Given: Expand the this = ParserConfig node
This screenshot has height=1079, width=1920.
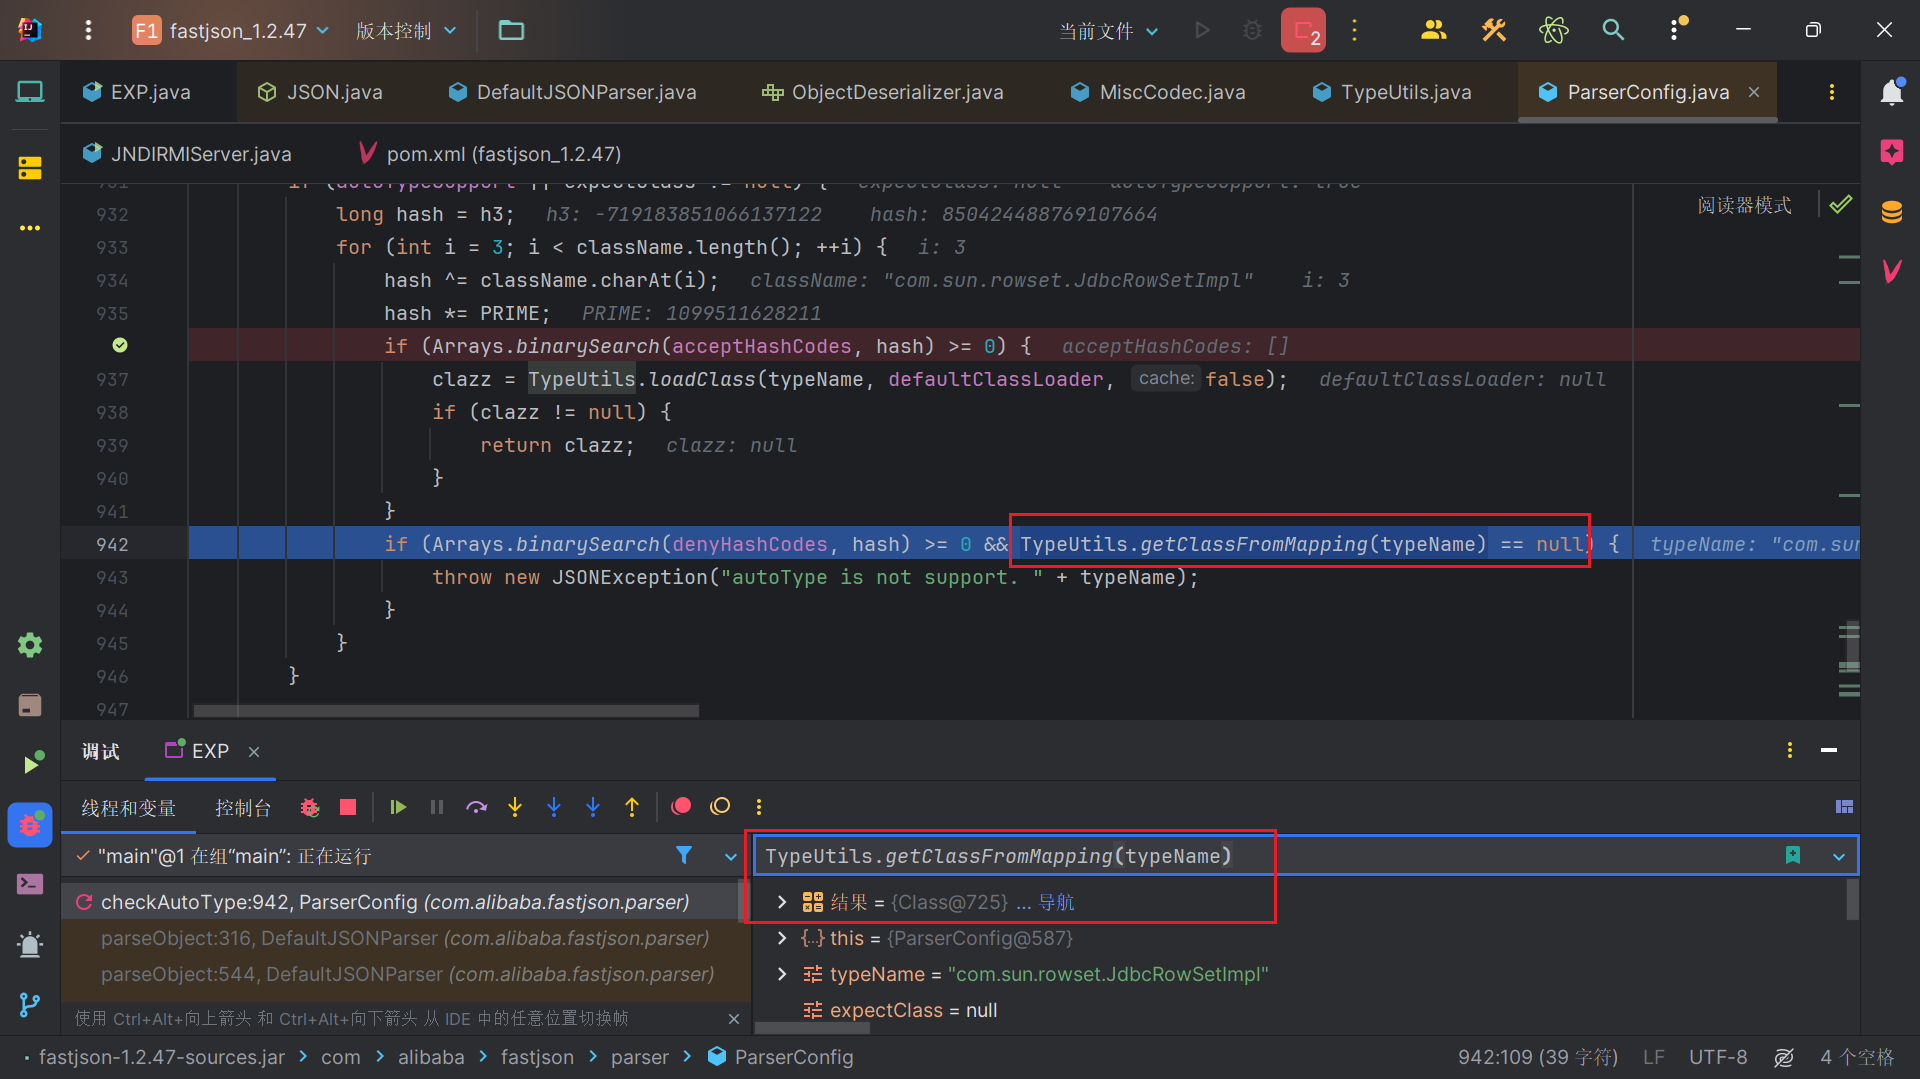Looking at the screenshot, I should click(782, 938).
